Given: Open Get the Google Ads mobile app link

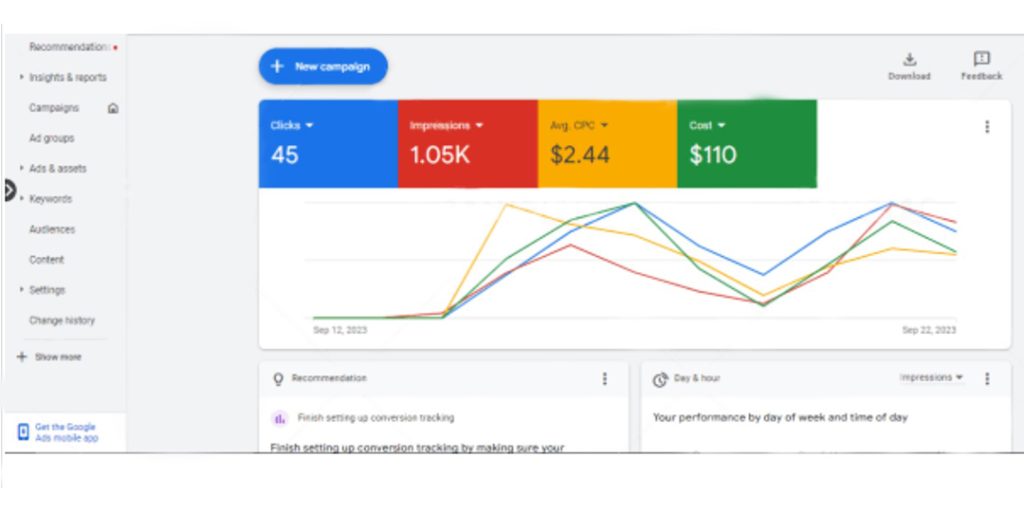Looking at the screenshot, I should point(66,432).
